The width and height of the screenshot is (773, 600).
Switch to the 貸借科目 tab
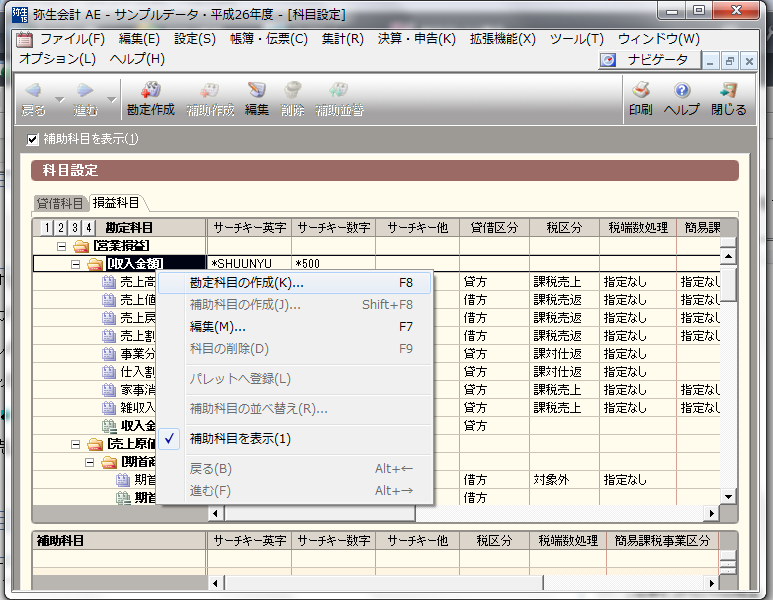pos(61,202)
